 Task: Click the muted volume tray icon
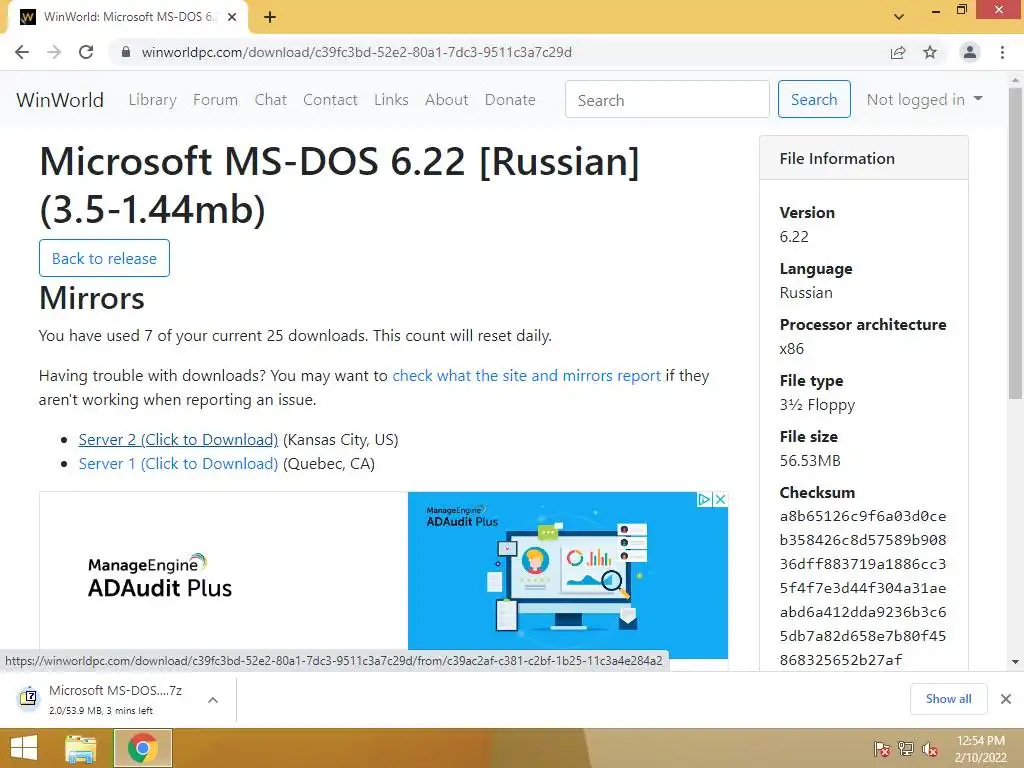click(930, 749)
